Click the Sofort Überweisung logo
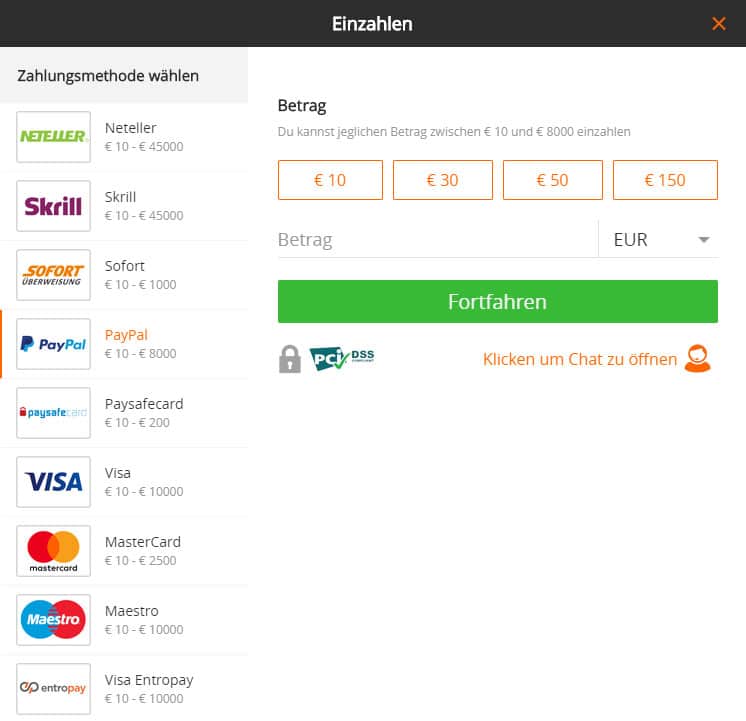The image size is (746, 721). pyautogui.click(x=53, y=275)
